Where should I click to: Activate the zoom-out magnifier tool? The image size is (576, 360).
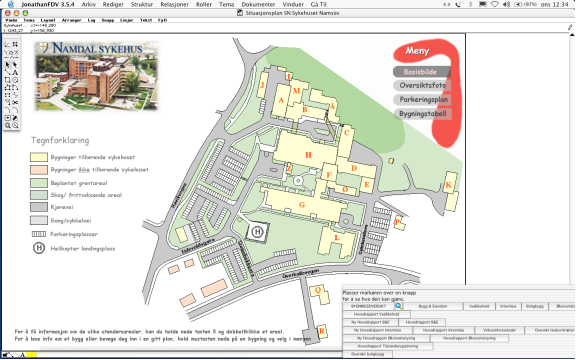pos(15,125)
